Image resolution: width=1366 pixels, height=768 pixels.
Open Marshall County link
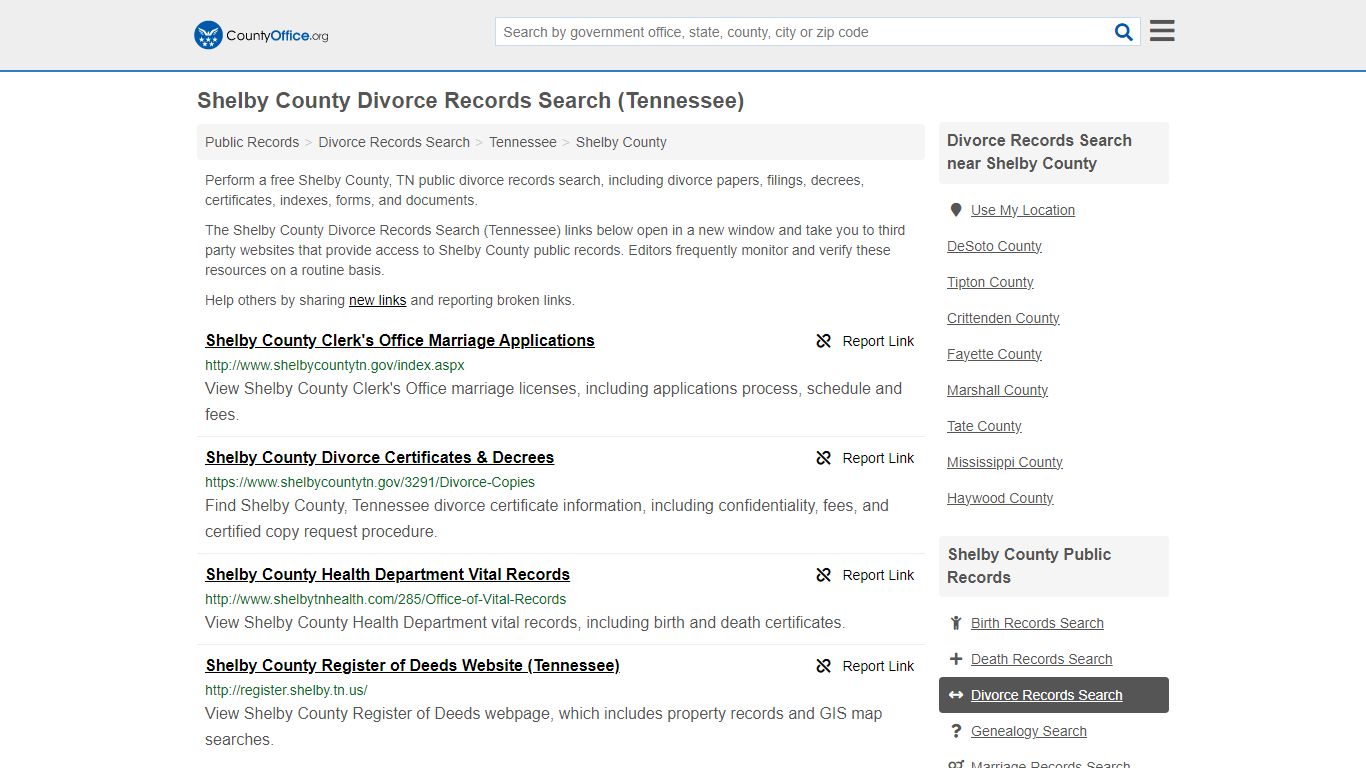point(997,390)
